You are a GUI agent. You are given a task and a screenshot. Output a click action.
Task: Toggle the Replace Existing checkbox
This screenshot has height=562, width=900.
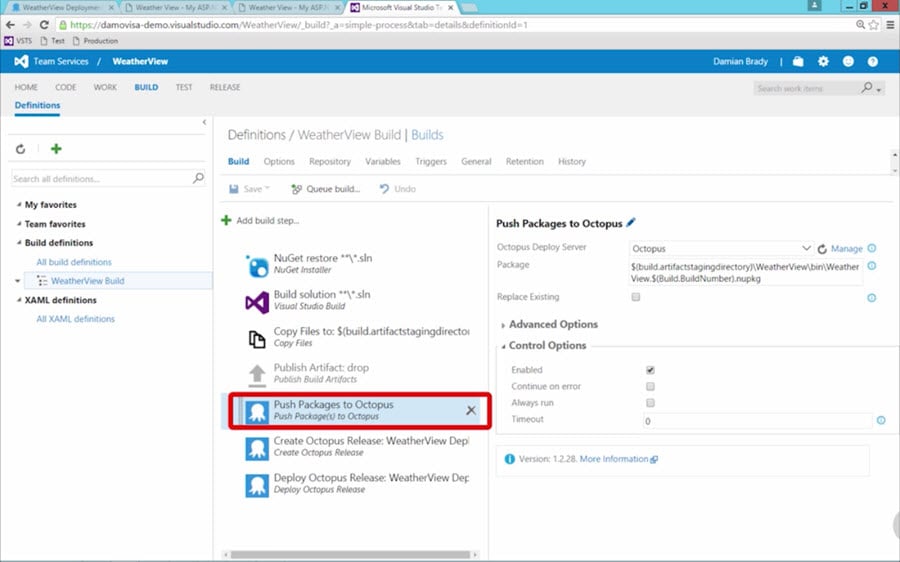635,297
